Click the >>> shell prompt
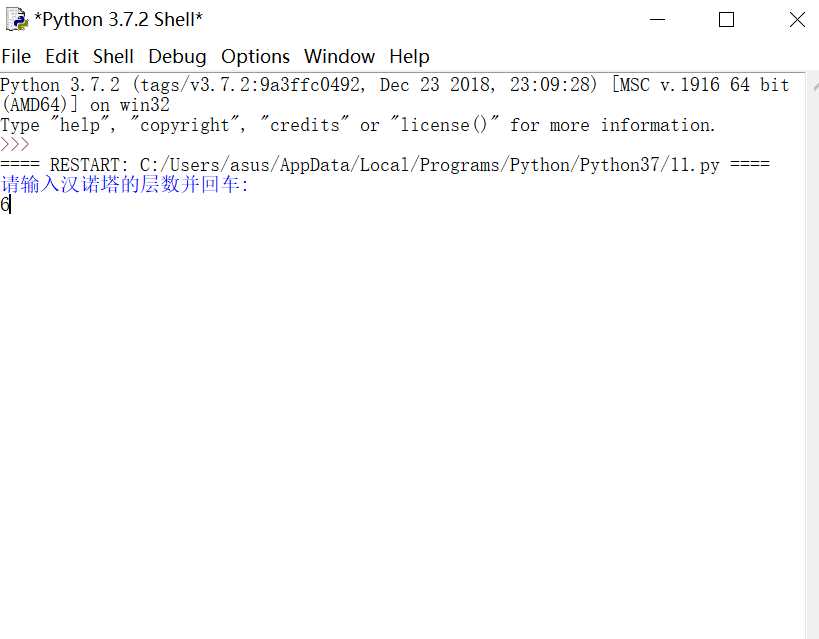 [x=15, y=145]
